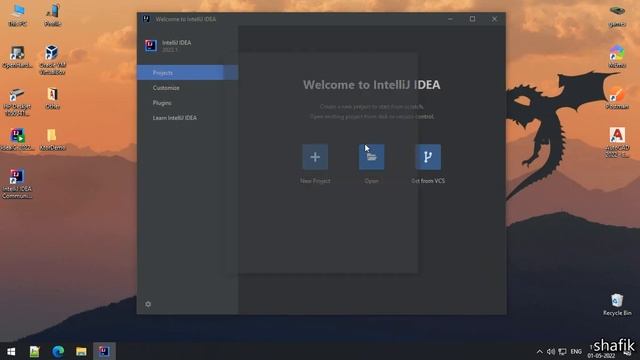This screenshot has width=640, height=360.
Task: Select the Oracle VM VirtualBox desktop icon
Action: coord(52,60)
